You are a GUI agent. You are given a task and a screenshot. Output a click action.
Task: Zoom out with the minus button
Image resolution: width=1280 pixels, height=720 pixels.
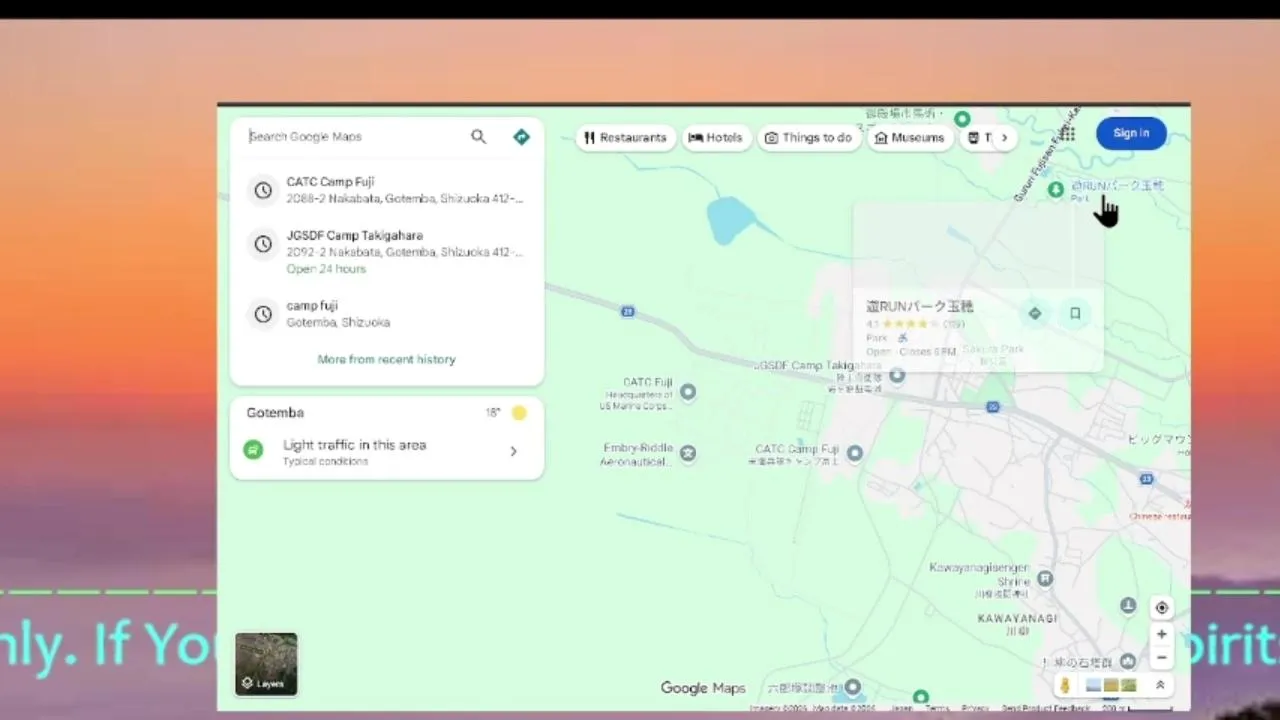click(x=1161, y=658)
